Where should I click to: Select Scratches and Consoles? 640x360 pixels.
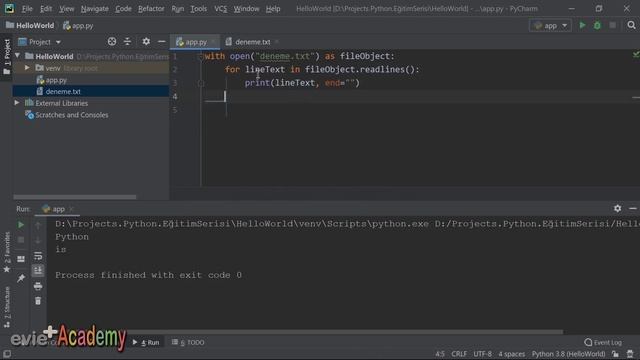pyautogui.click(x=71, y=115)
